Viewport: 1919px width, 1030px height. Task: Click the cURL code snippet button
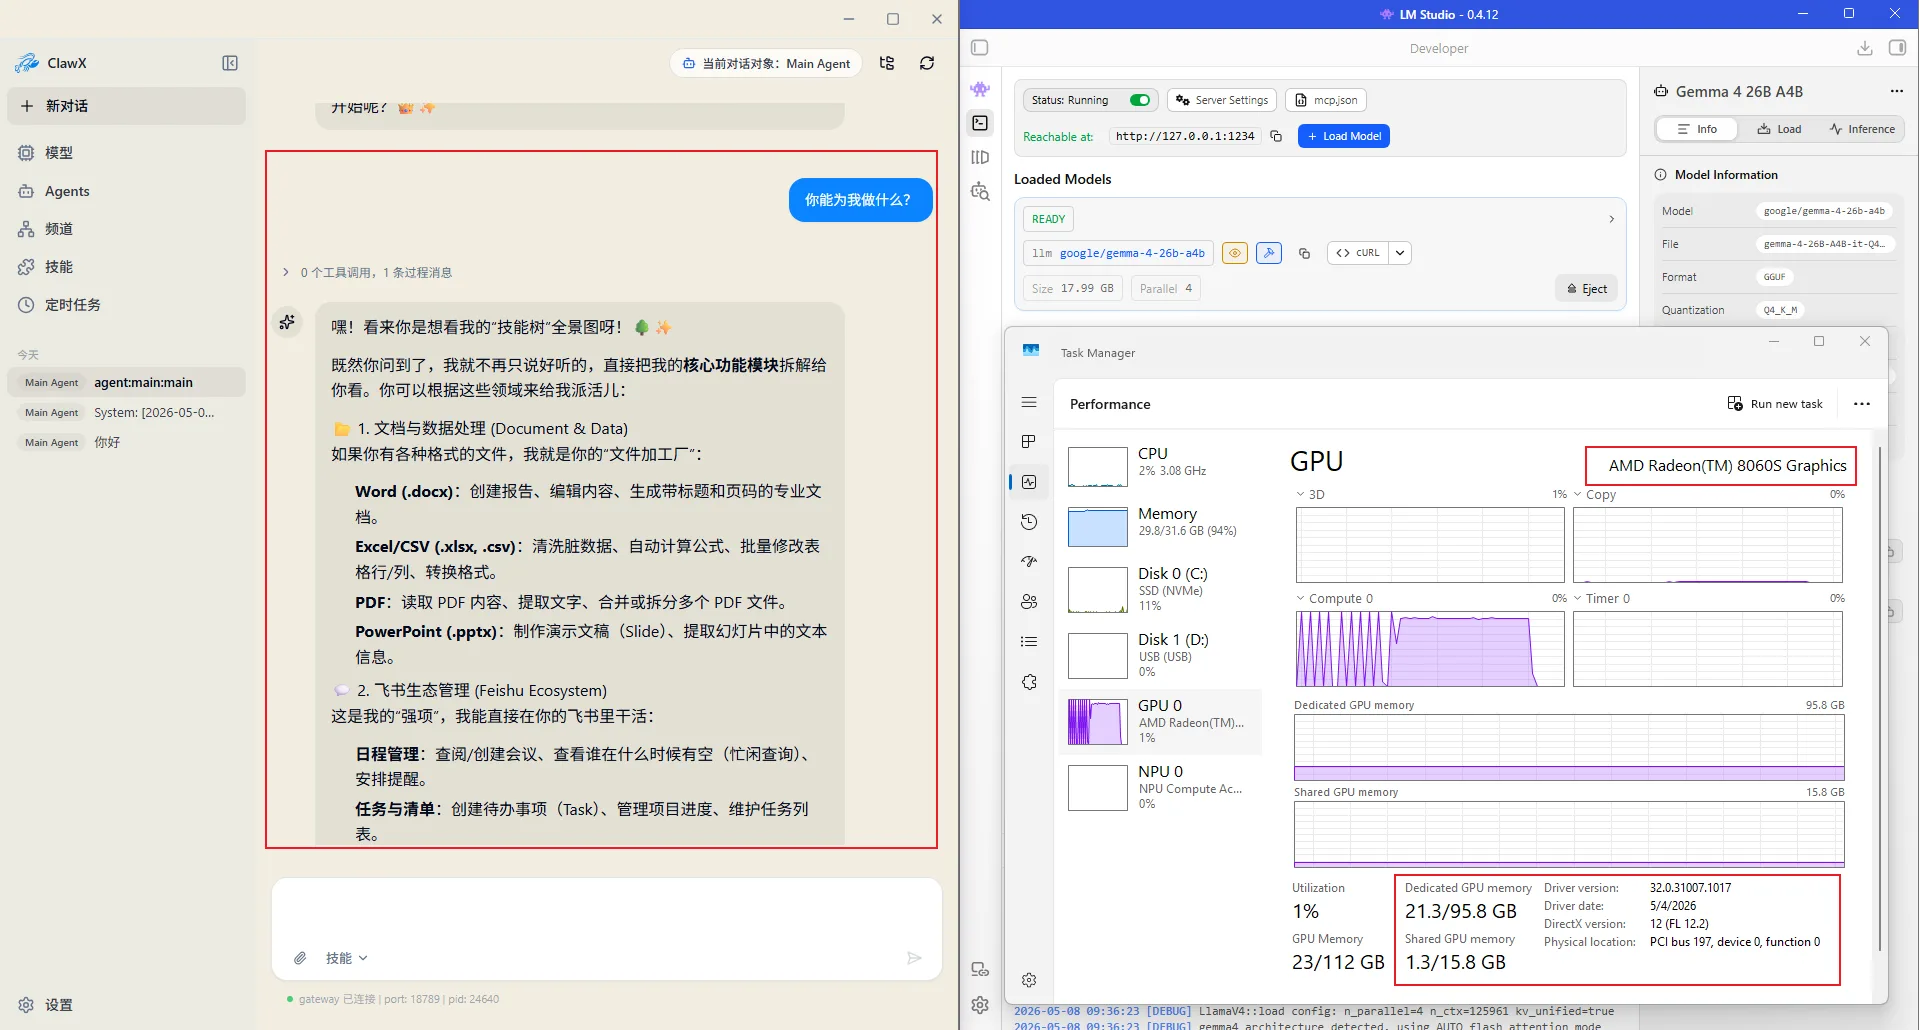point(1358,253)
